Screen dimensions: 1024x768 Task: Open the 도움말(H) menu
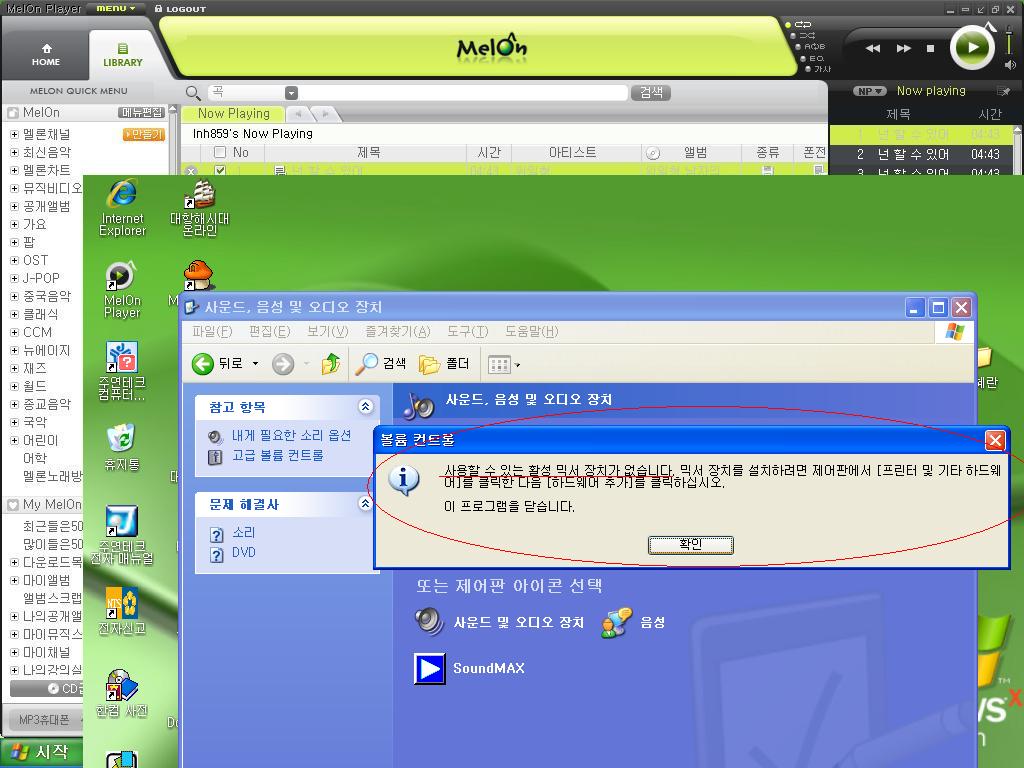tap(532, 332)
